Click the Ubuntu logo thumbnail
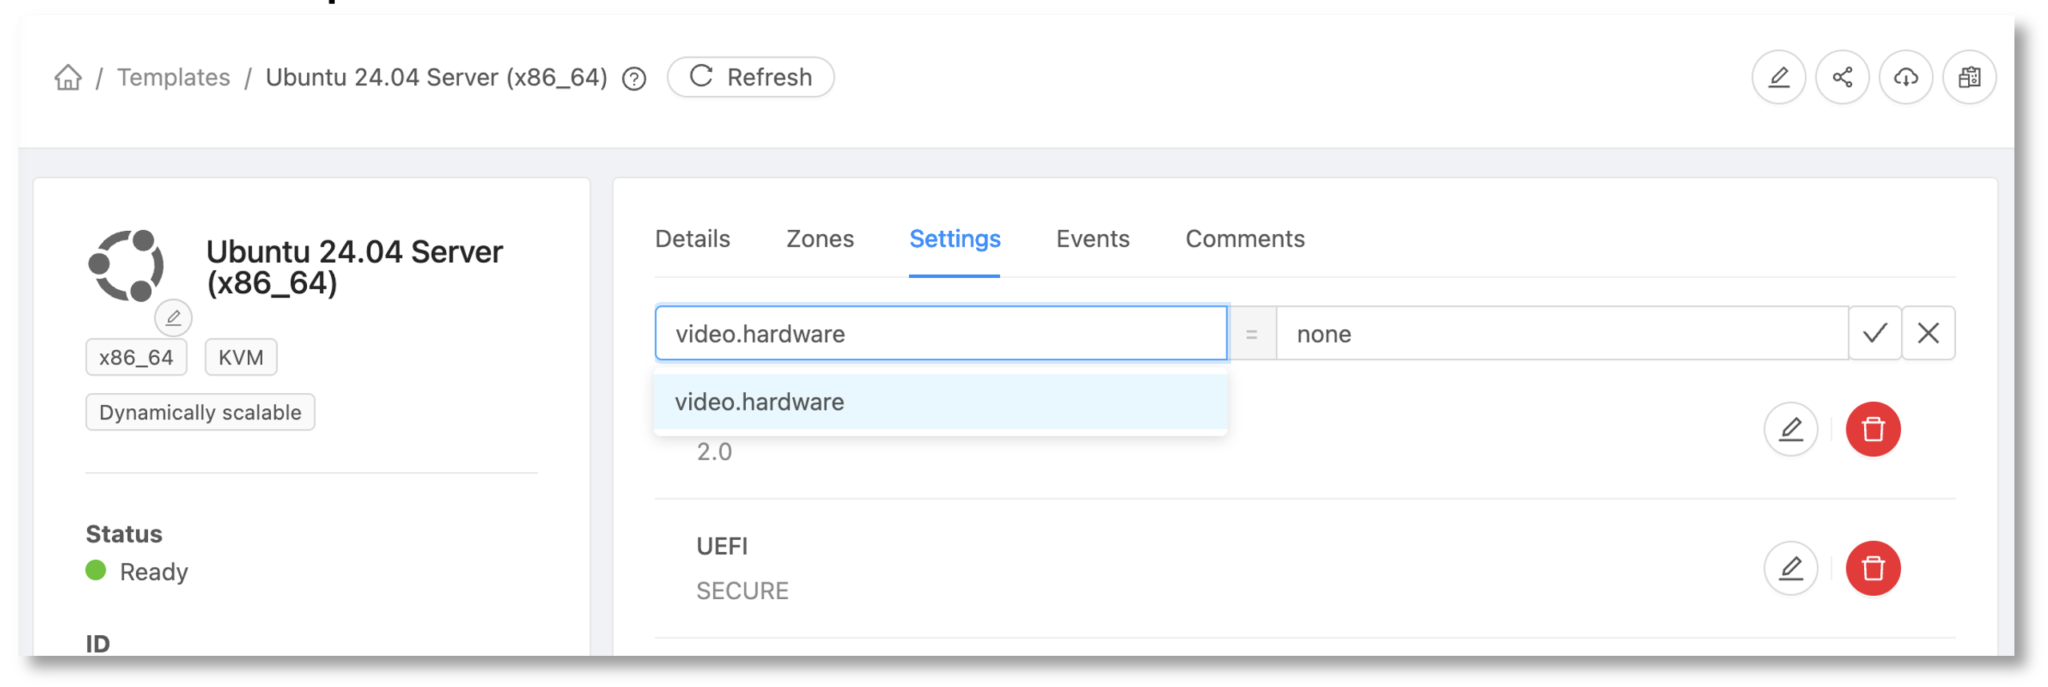This screenshot has height=687, width=2048. (126, 265)
